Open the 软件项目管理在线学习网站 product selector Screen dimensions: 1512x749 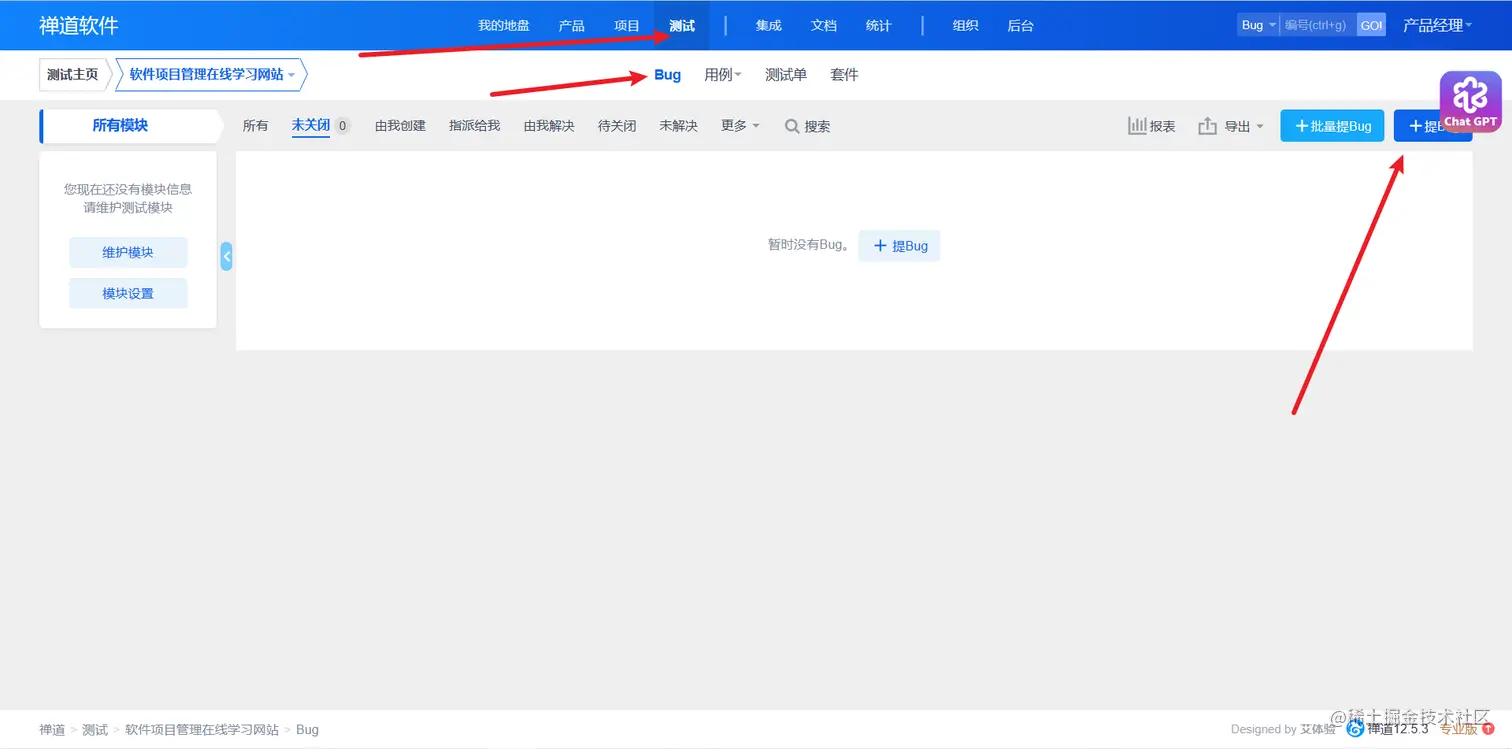tap(212, 75)
